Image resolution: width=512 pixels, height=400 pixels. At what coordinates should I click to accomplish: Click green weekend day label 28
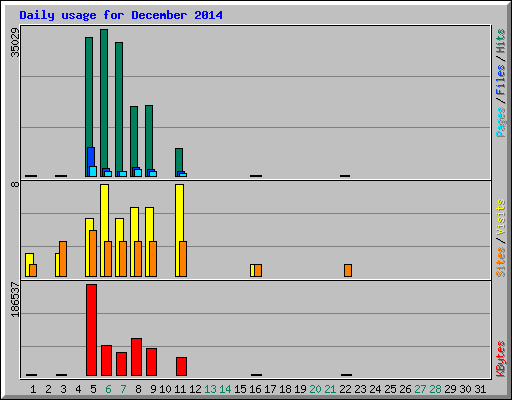click(x=435, y=389)
